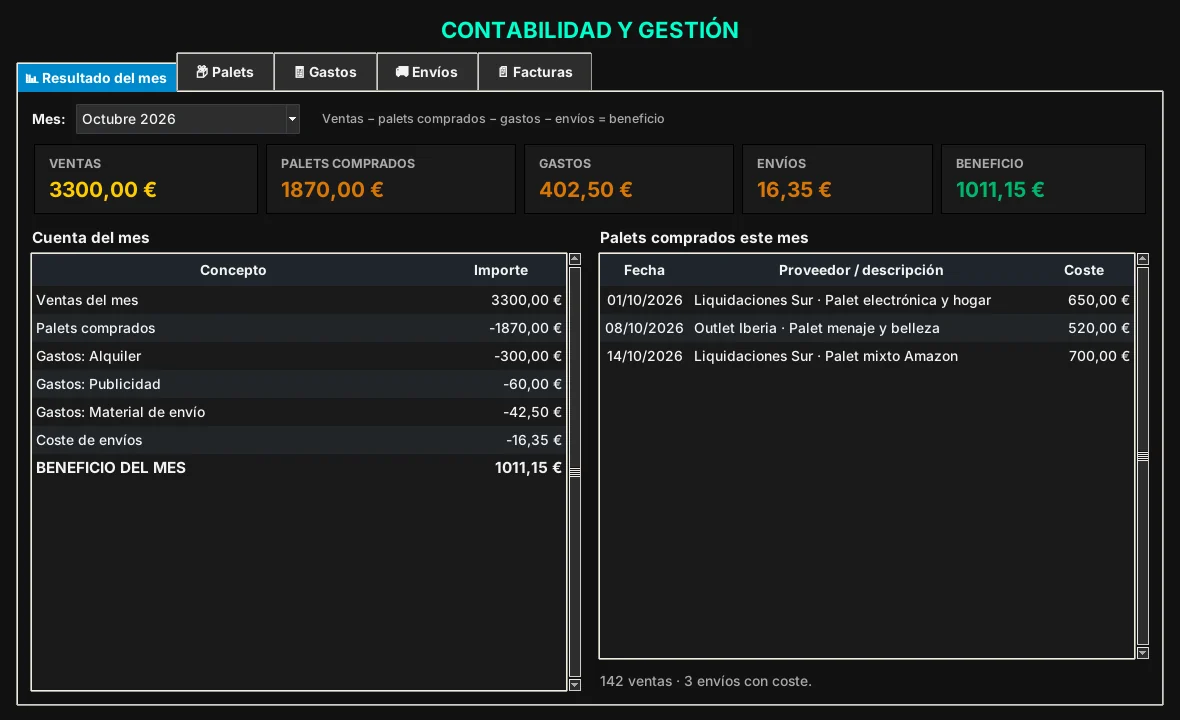Viewport: 1180px width, 720px height.
Task: Click Outlet Iberia · Palet menaje y belleza
Action: (817, 328)
